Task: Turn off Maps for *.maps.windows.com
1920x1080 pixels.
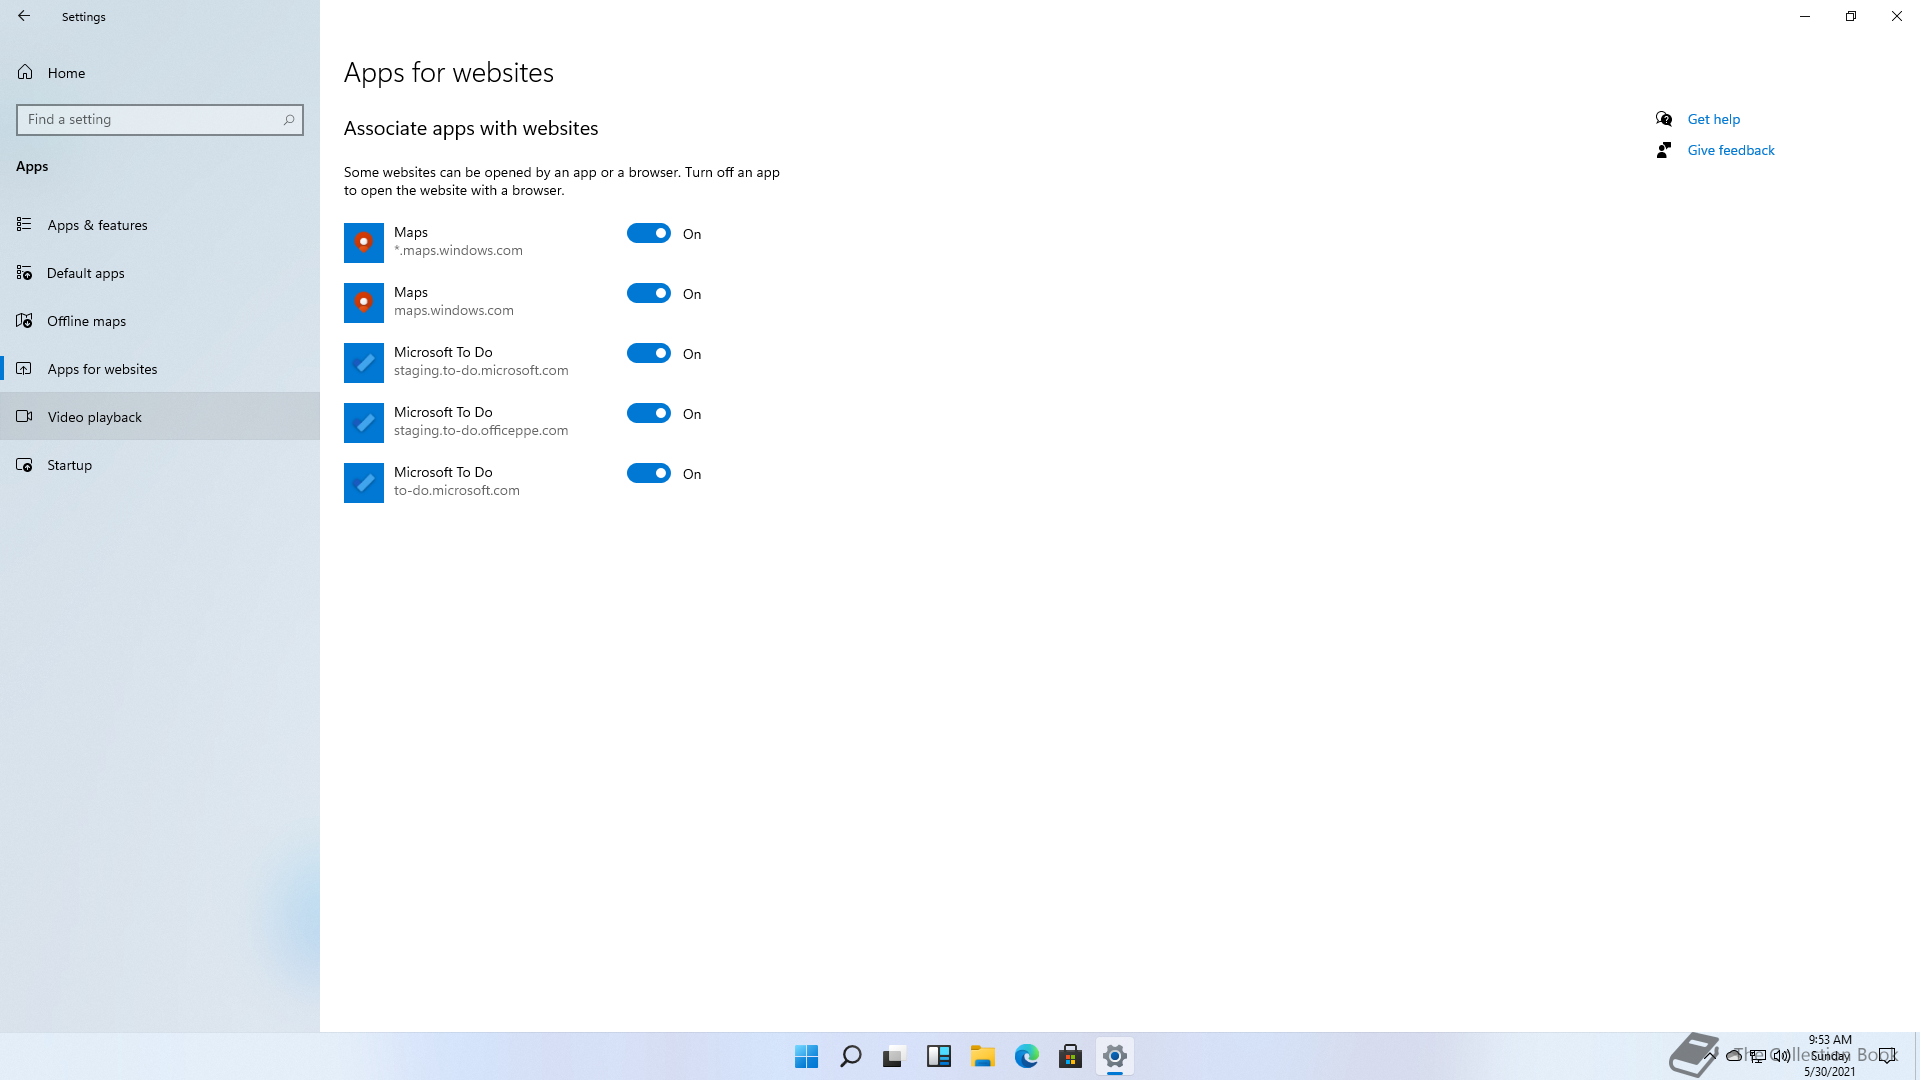Action: [x=649, y=233]
